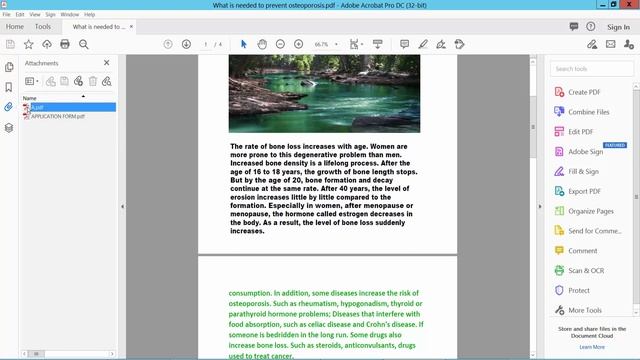Open the Find text search
The height and width of the screenshot is (360, 640).
pyautogui.click(x=84, y=44)
